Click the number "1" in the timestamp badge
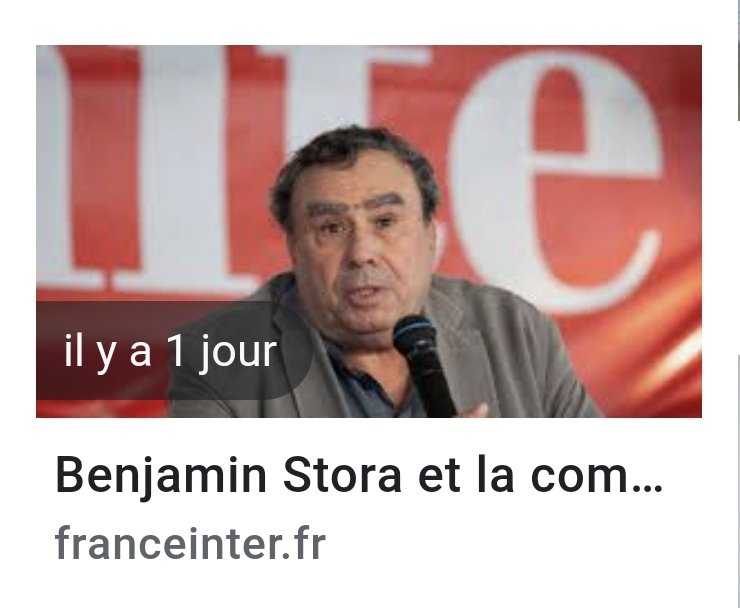Viewport: 740px width, 608px height. click(x=175, y=350)
